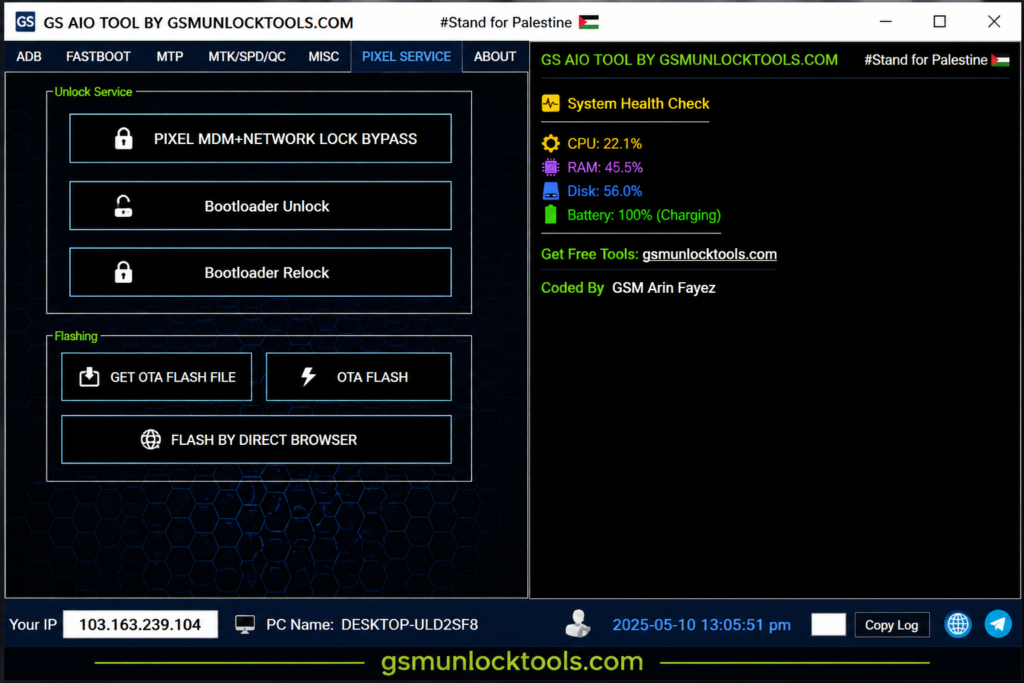
Task: Click closed padlock icon for Bootloader Relock
Action: click(x=123, y=272)
